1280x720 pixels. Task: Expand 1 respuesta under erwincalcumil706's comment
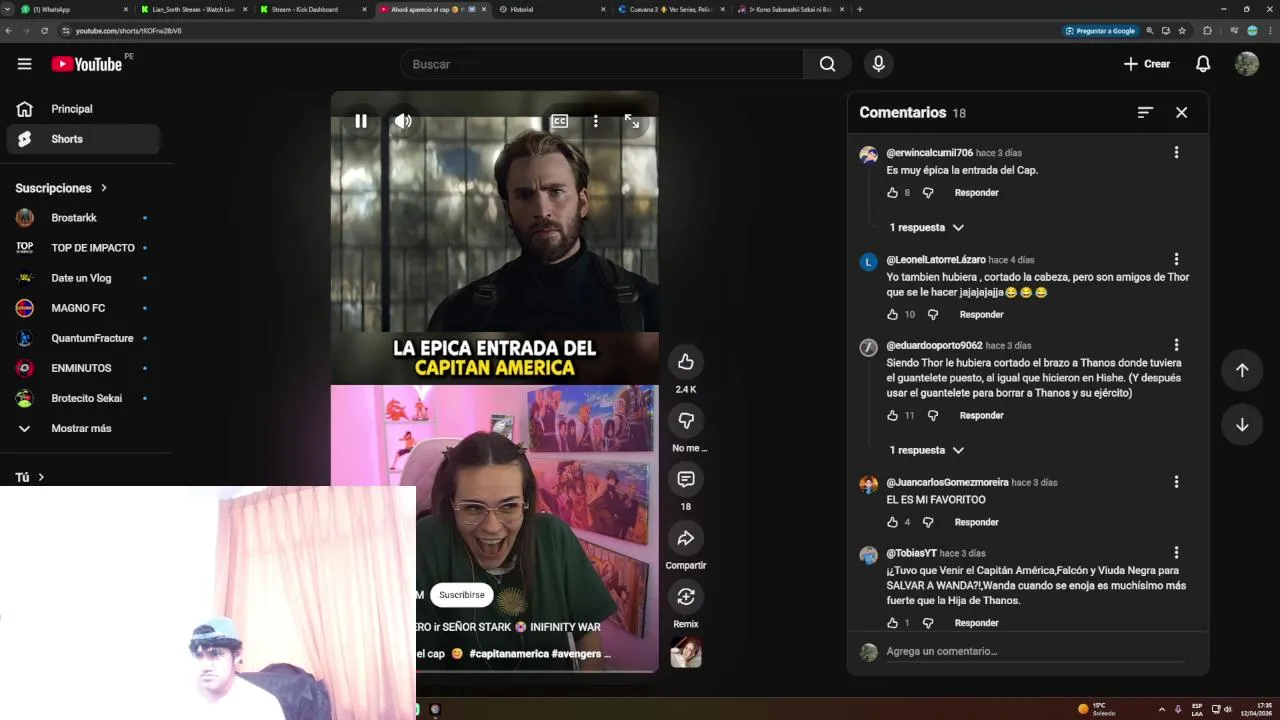926,227
